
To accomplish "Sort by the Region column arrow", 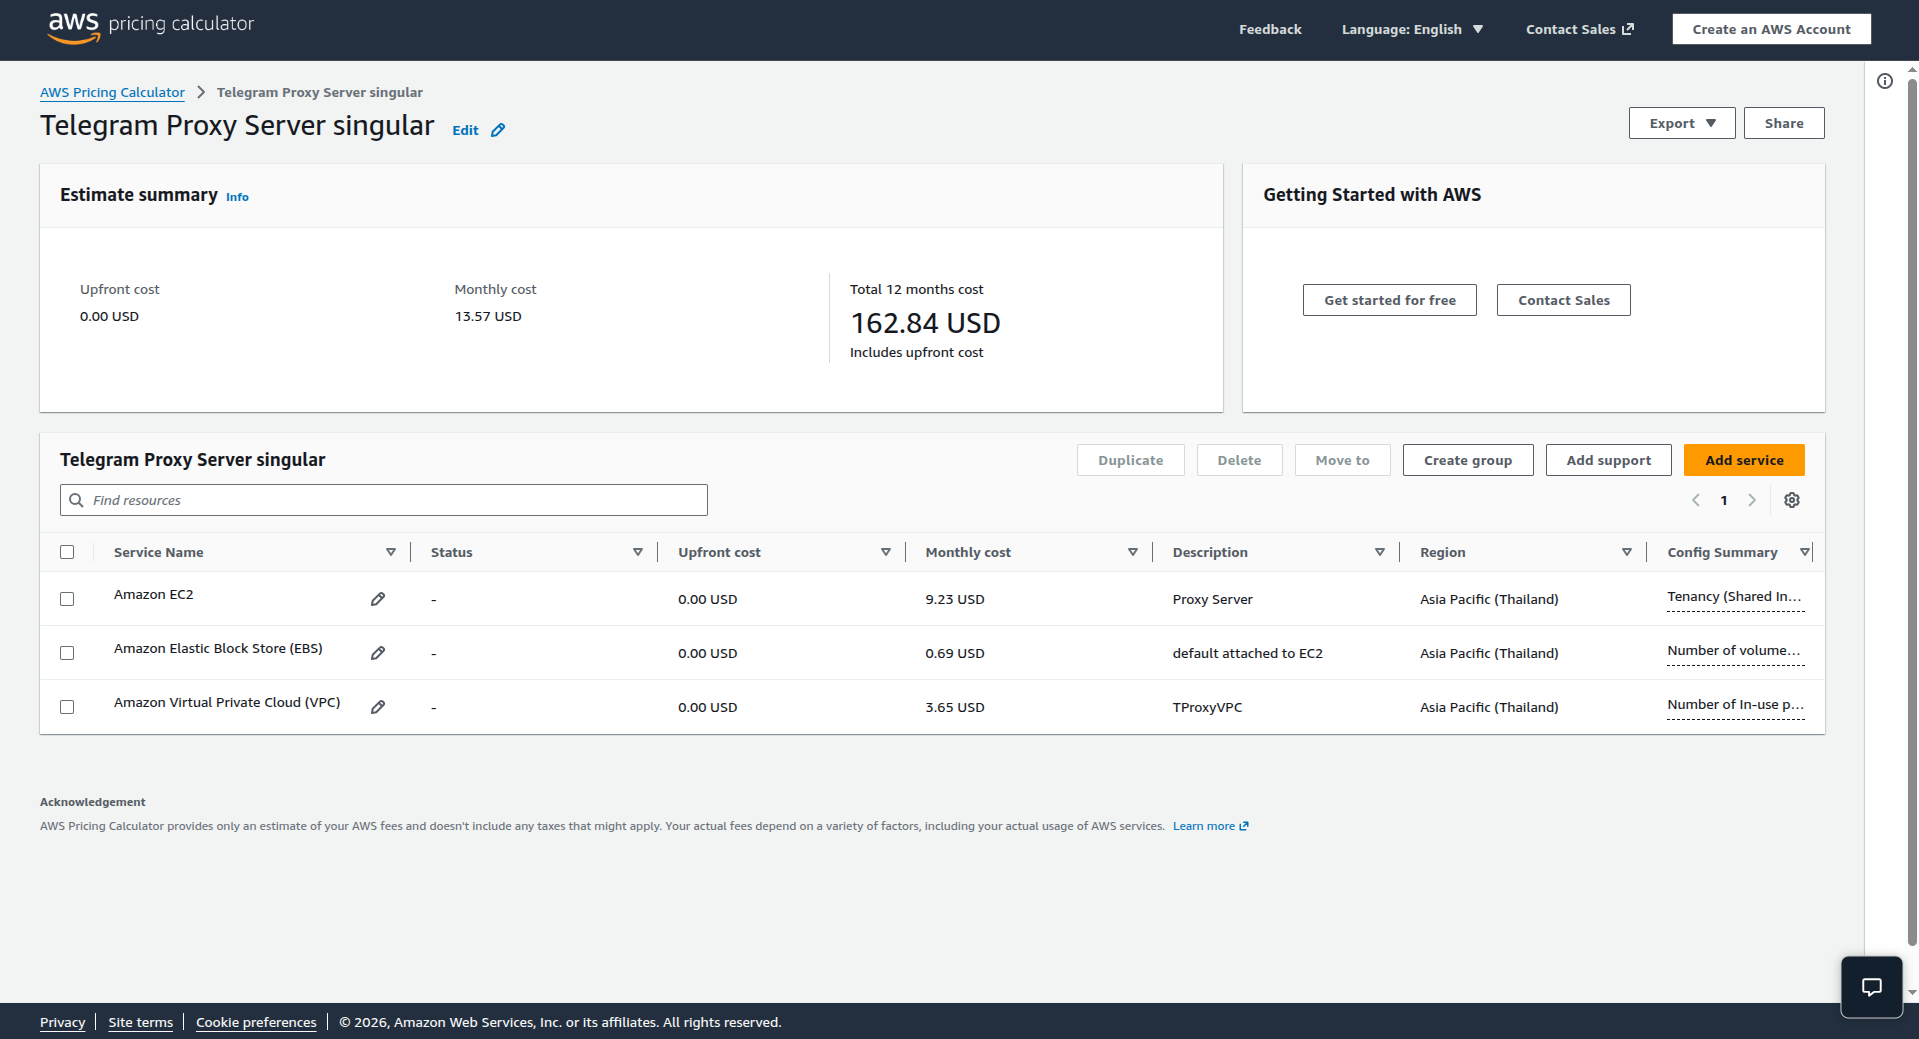I will coord(1627,552).
